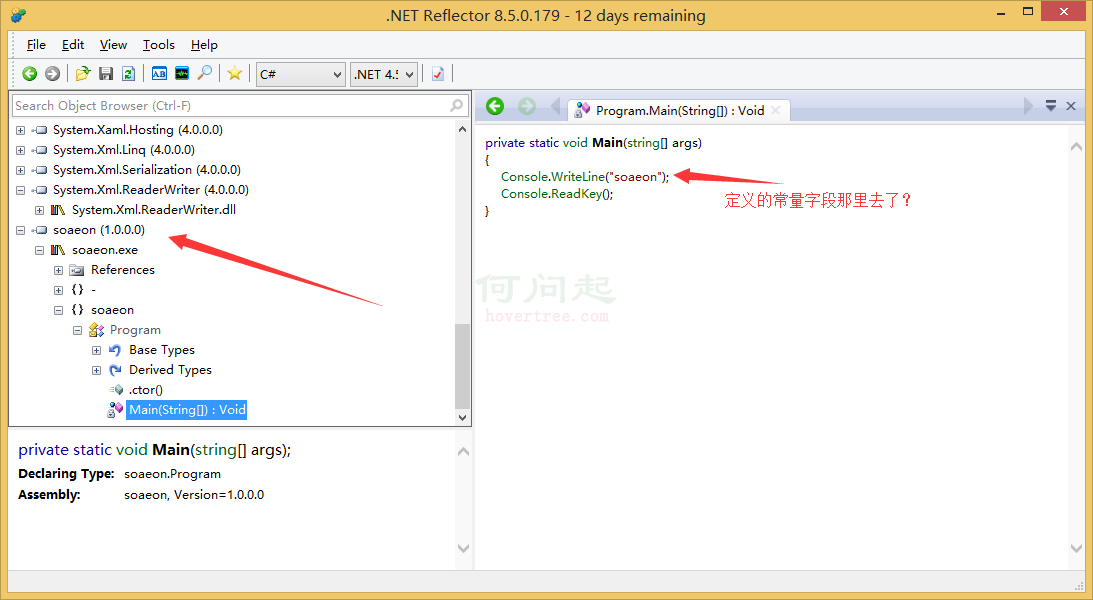Image resolution: width=1093 pixels, height=600 pixels.
Task: Open the language dropdown showing C#
Action: pos(300,74)
